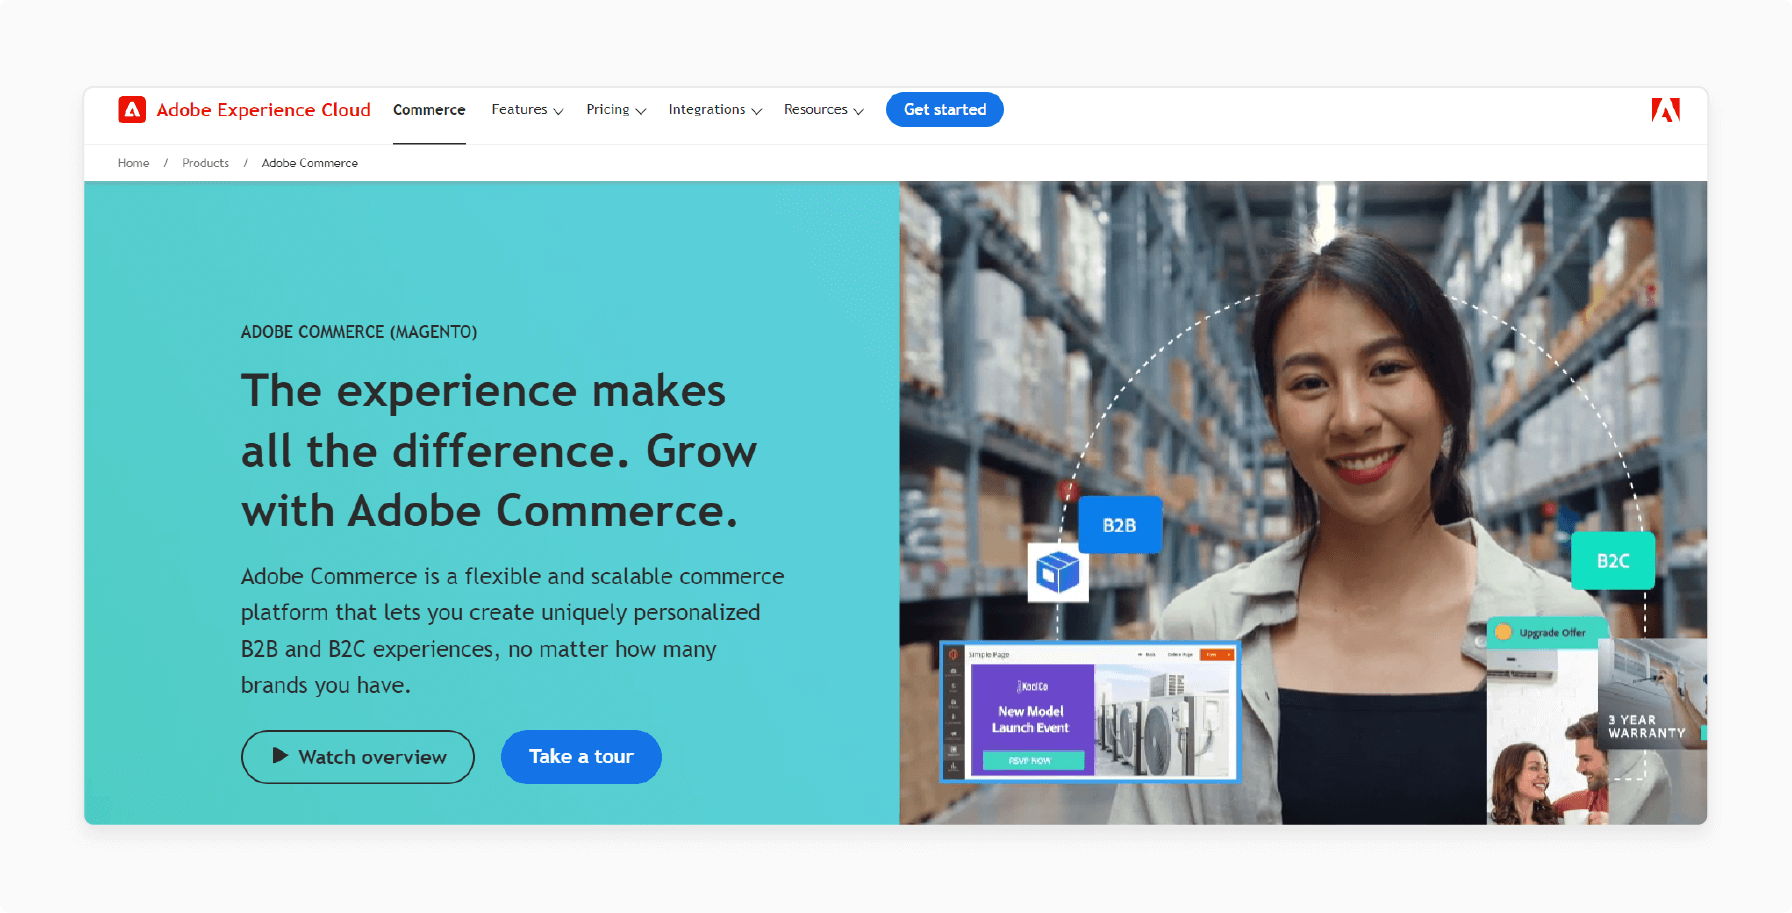The image size is (1792, 913).
Task: Open the Resources dropdown menu
Action: (823, 110)
